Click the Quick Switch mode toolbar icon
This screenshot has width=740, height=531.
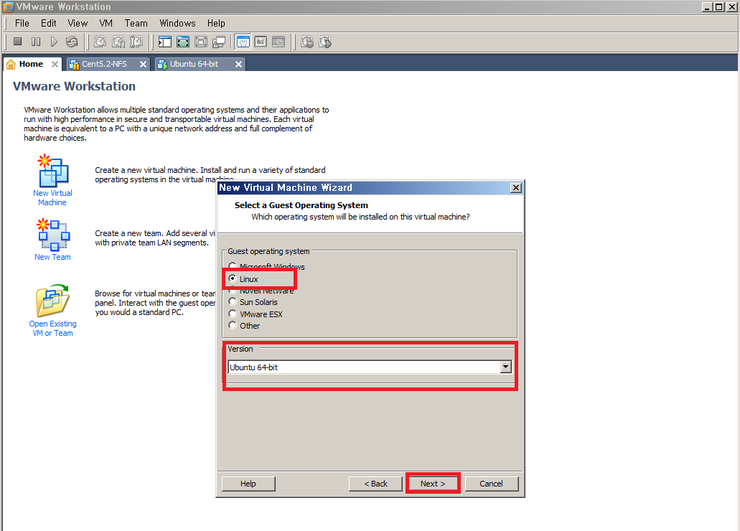point(201,42)
